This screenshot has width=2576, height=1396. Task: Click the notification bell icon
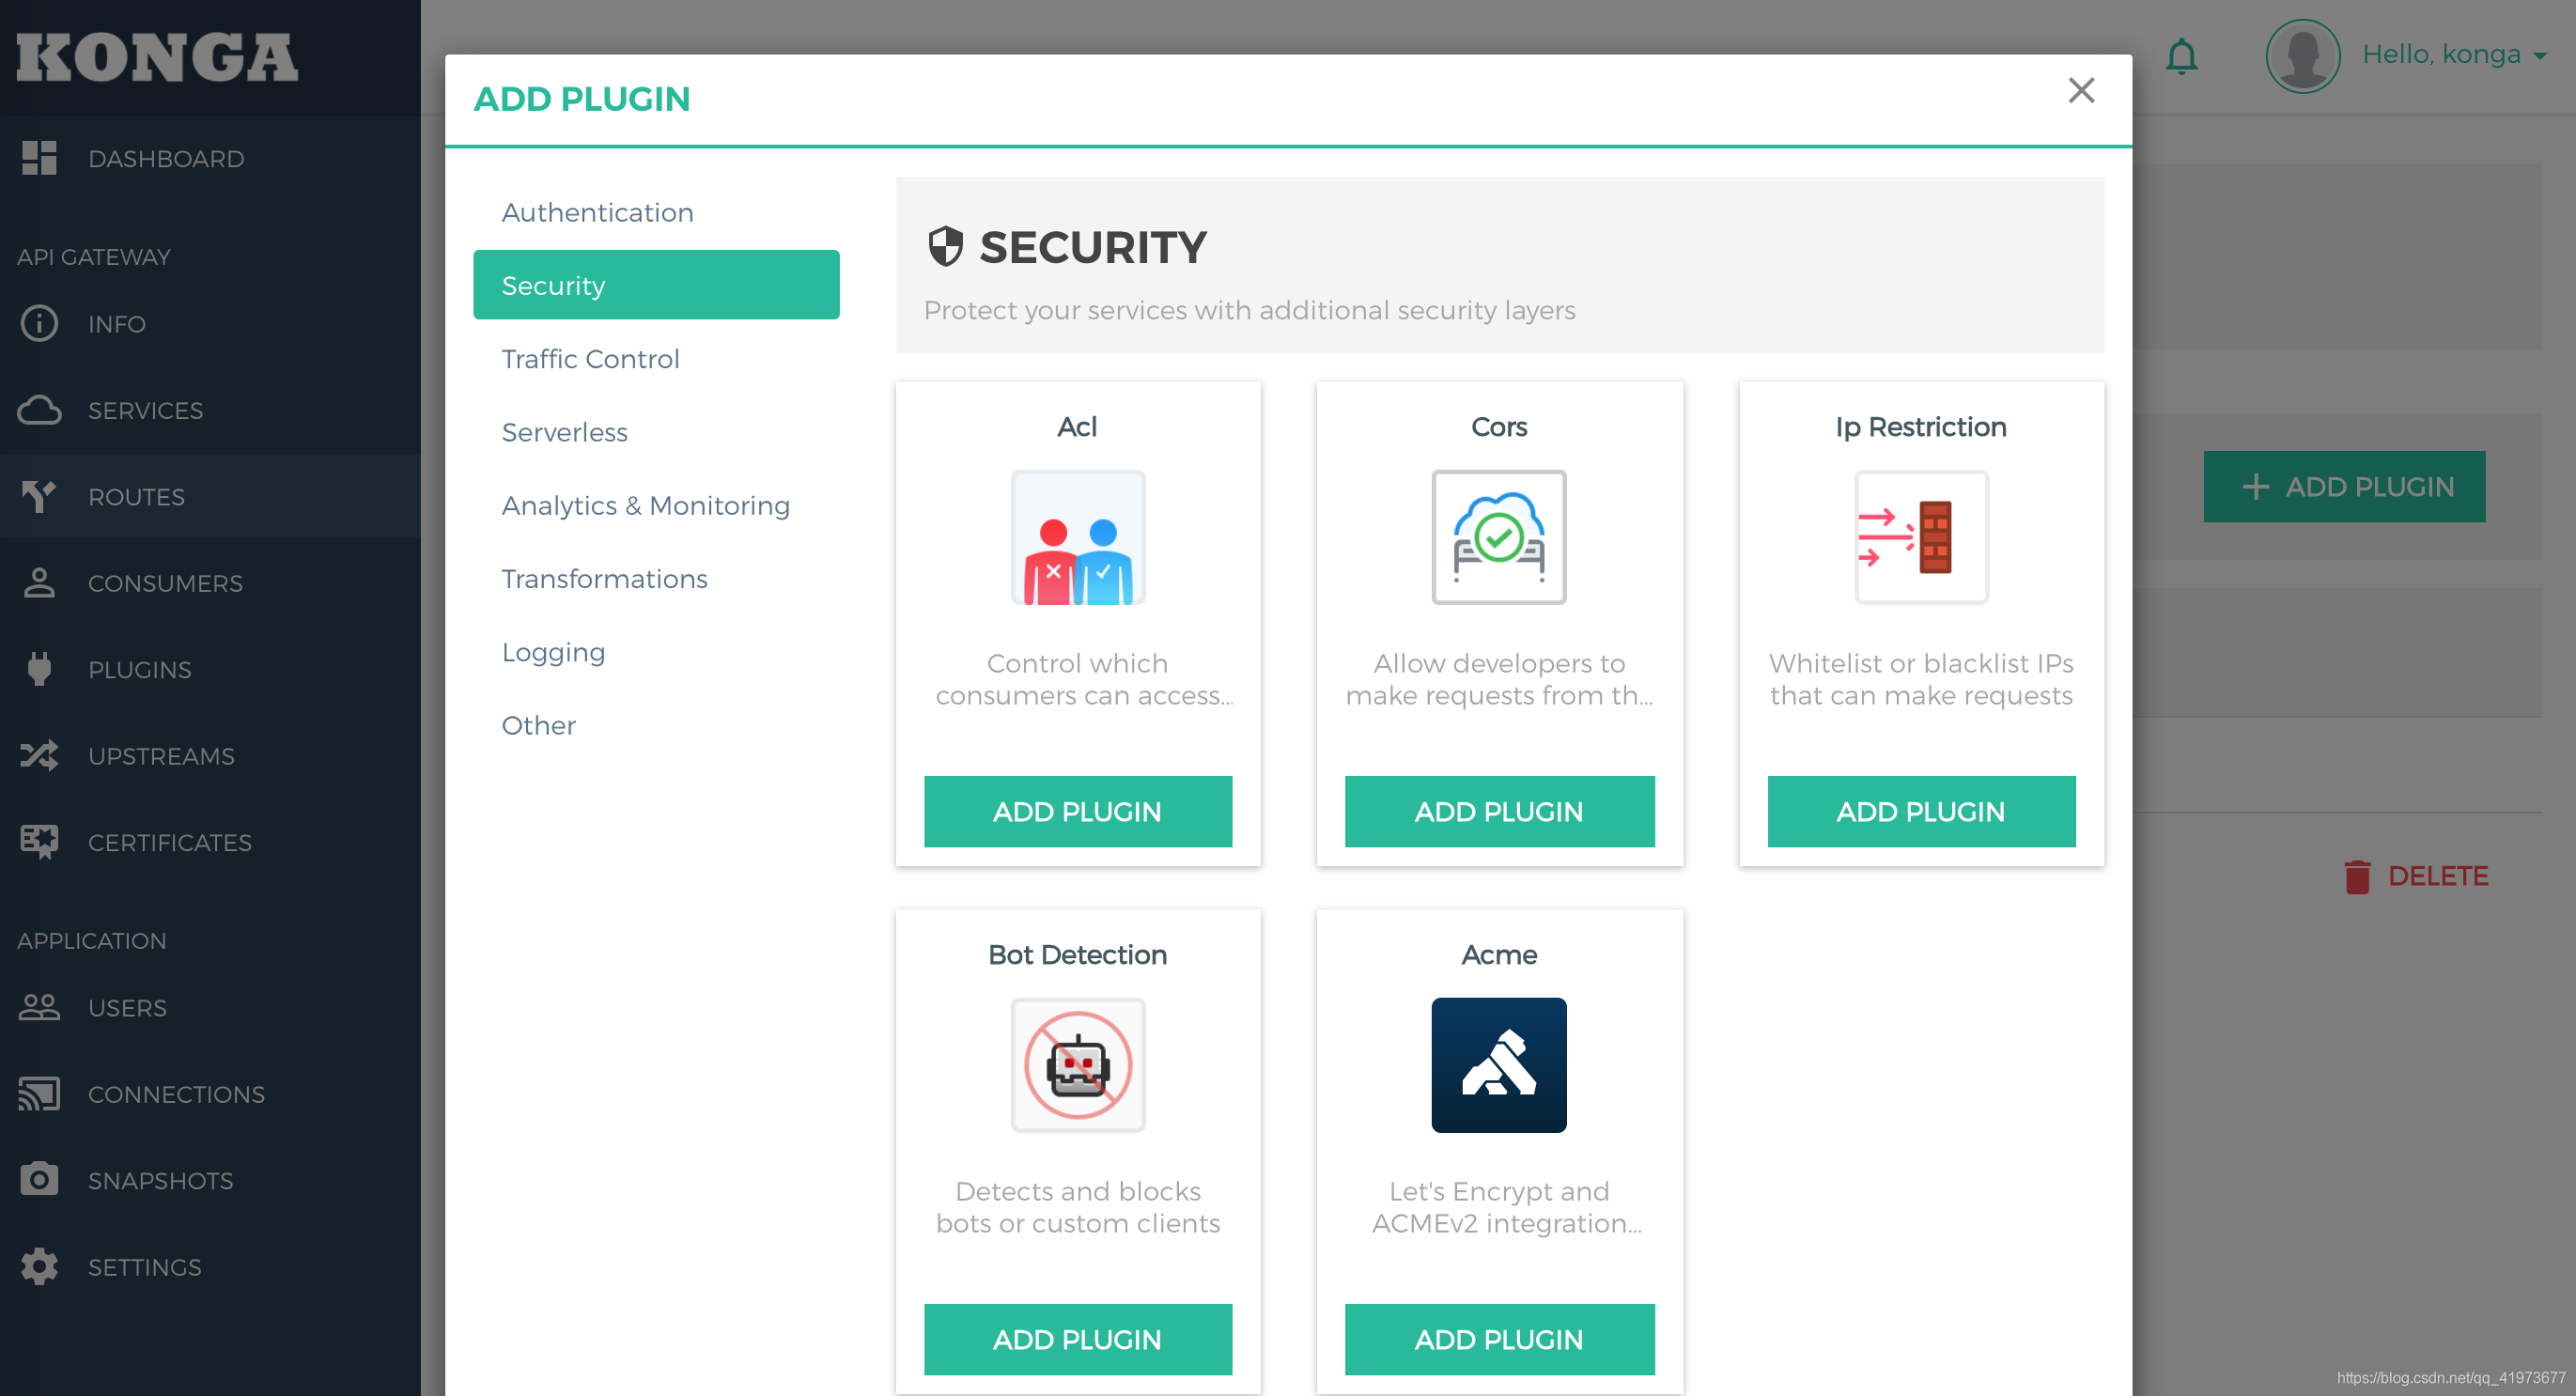pos(2181,56)
